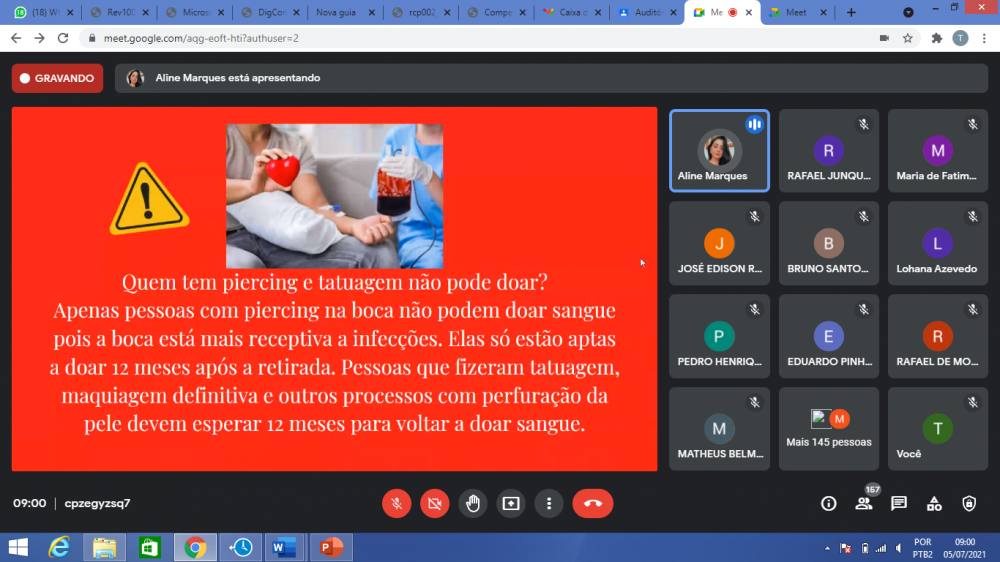The width and height of the screenshot is (1000, 562).
Task: Bookmark this page with the star icon
Action: [908, 38]
